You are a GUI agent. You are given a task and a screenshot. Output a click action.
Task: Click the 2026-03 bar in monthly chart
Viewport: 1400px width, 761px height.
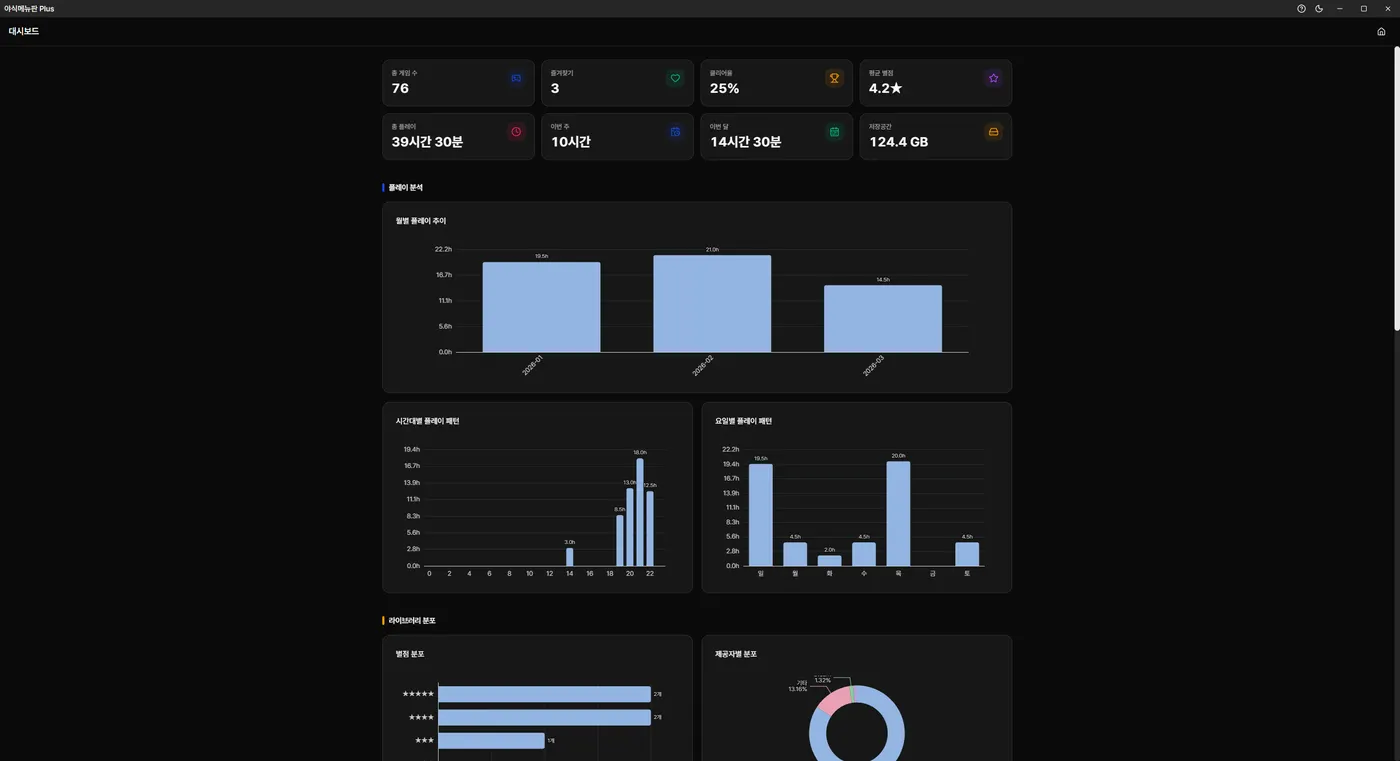pyautogui.click(x=883, y=319)
